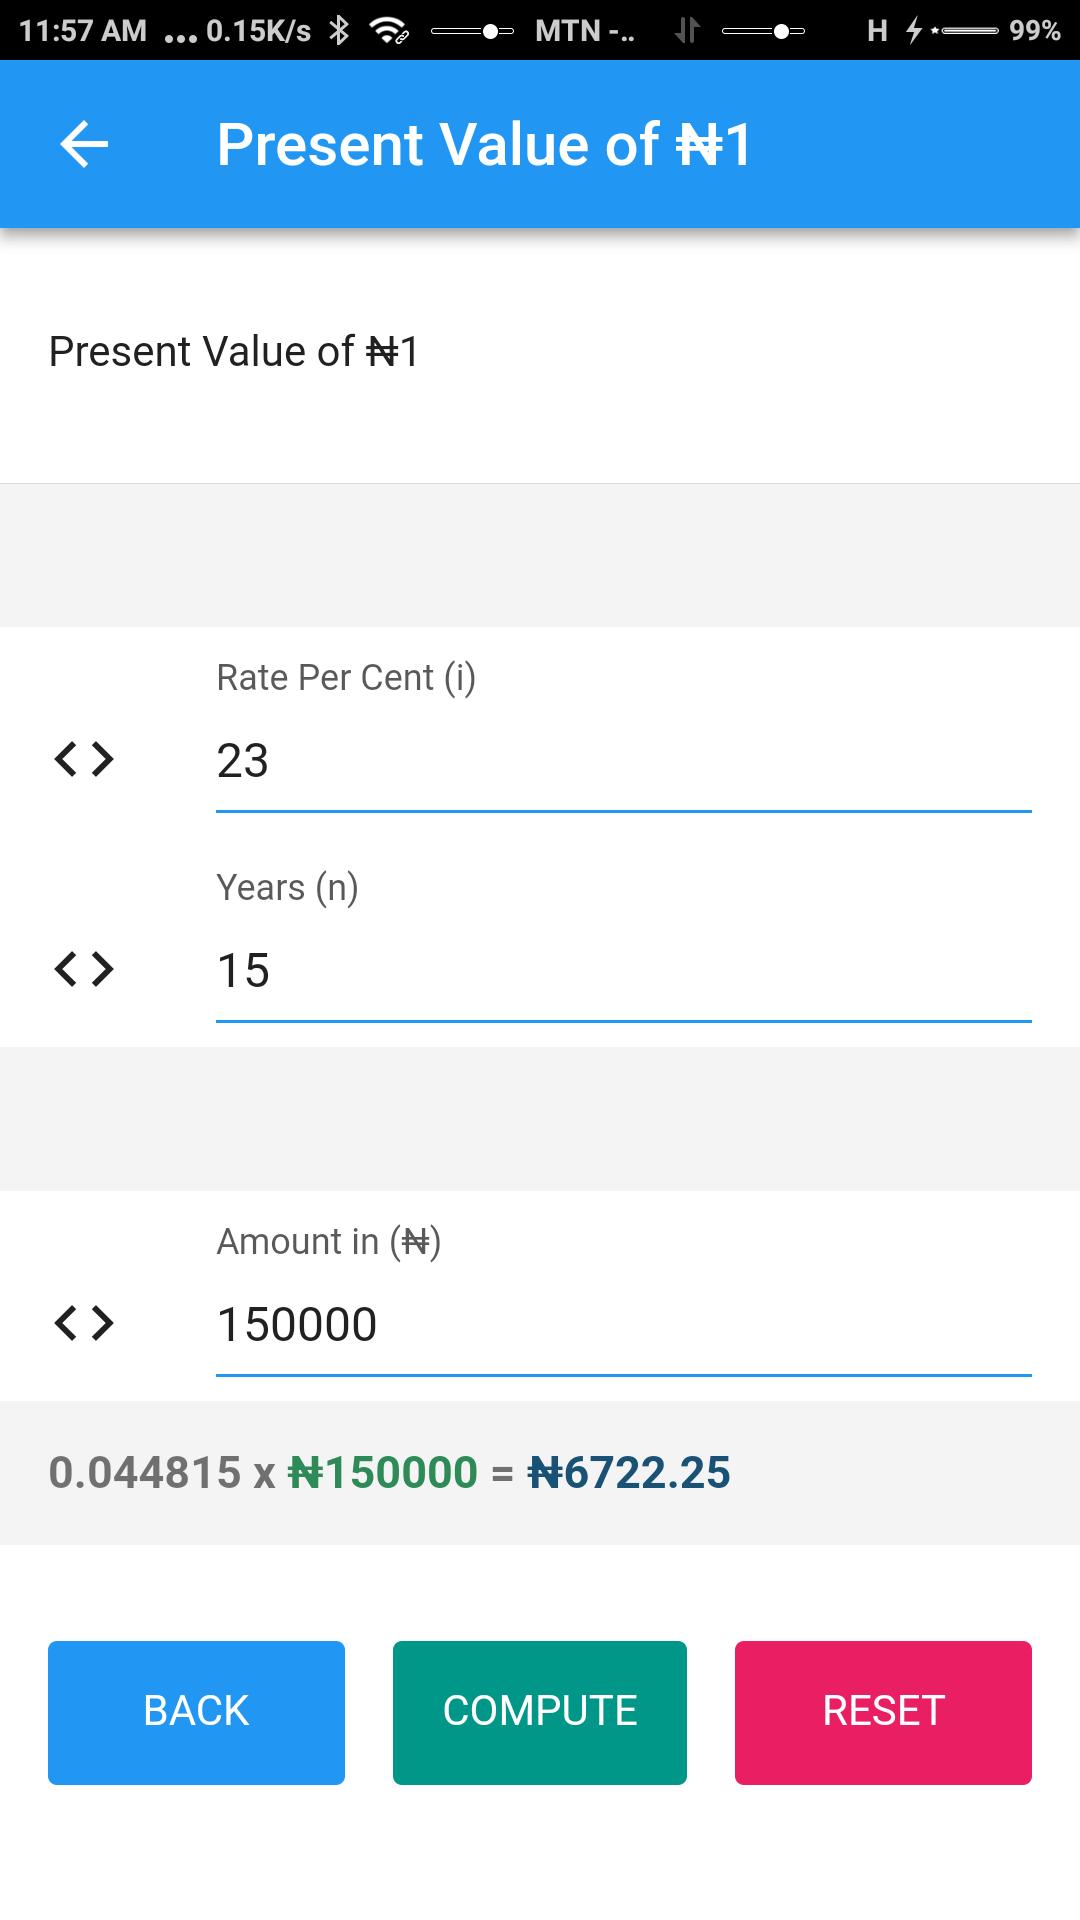
Task: Edit the Rate Per Cent value 23
Action: pos(624,762)
